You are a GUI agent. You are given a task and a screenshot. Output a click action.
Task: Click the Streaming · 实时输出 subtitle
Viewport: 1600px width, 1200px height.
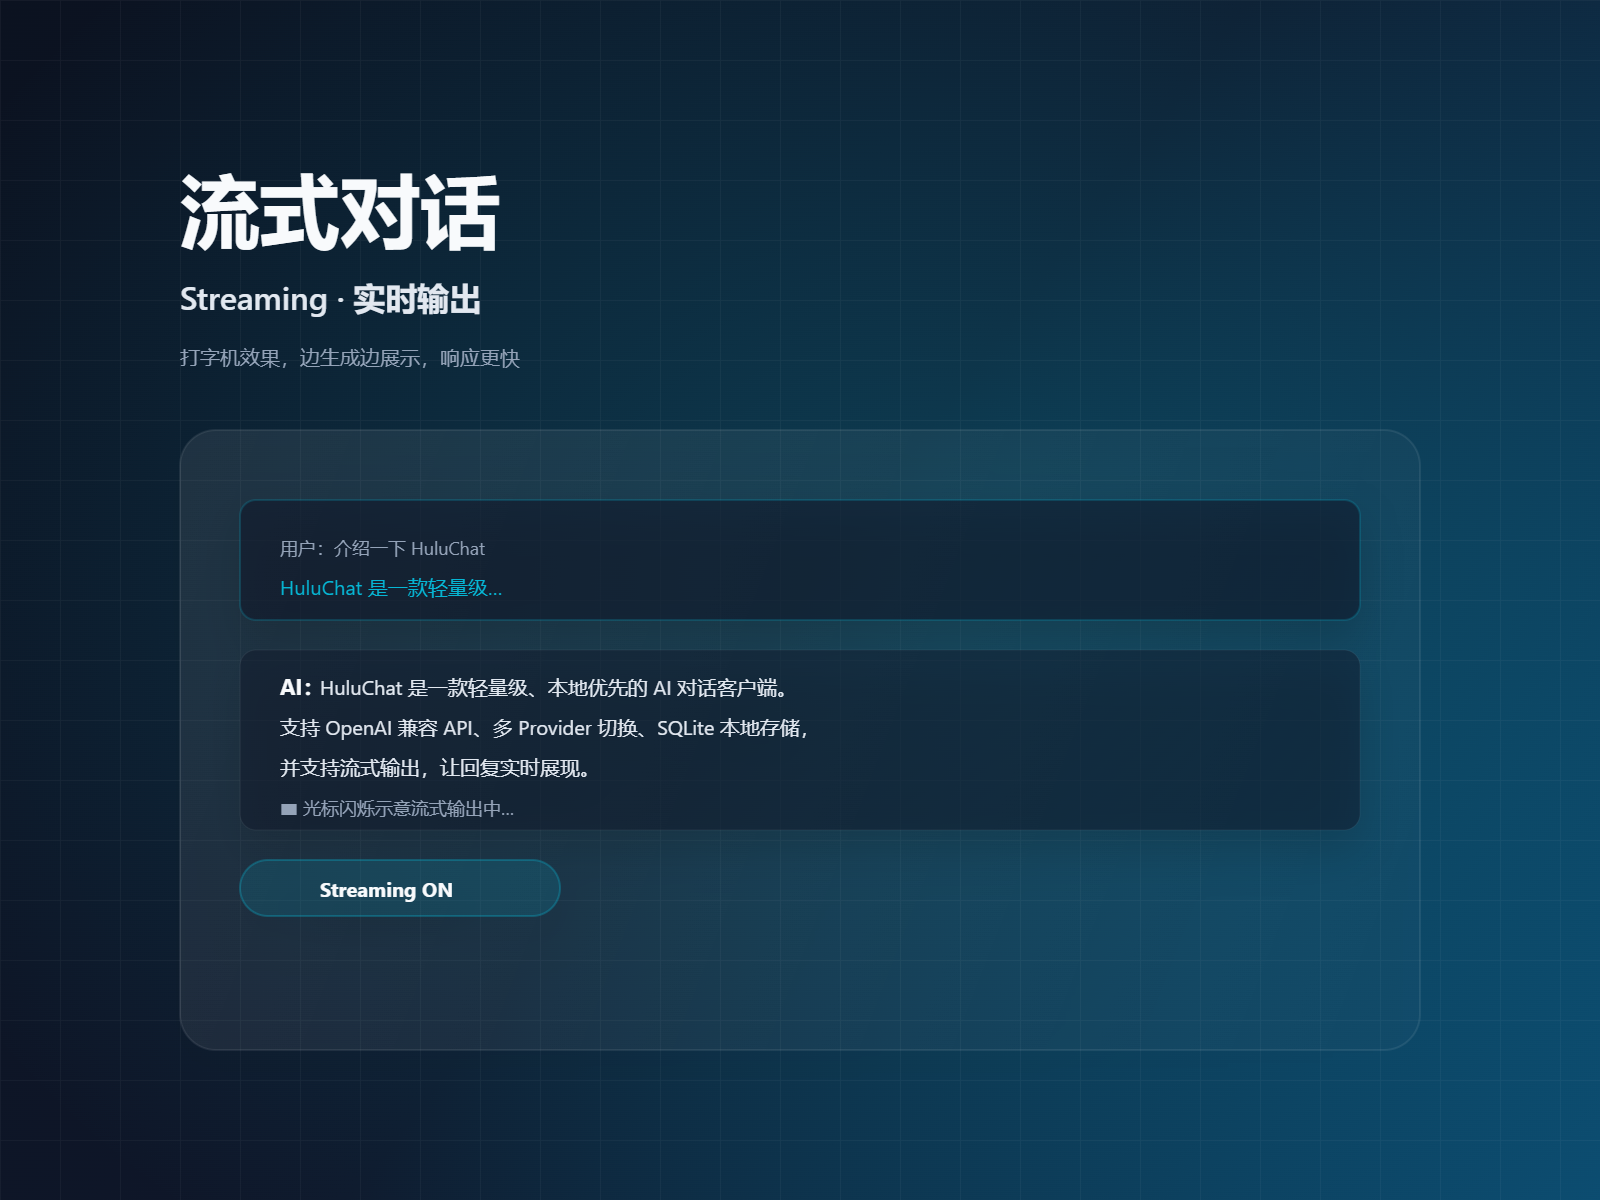click(331, 299)
